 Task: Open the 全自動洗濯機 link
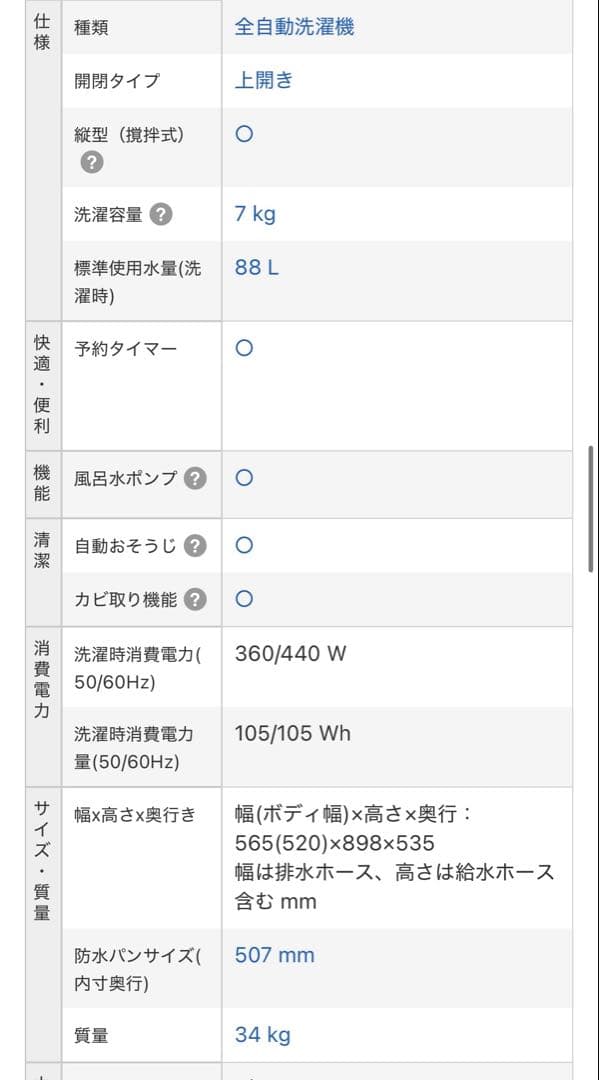[295, 27]
